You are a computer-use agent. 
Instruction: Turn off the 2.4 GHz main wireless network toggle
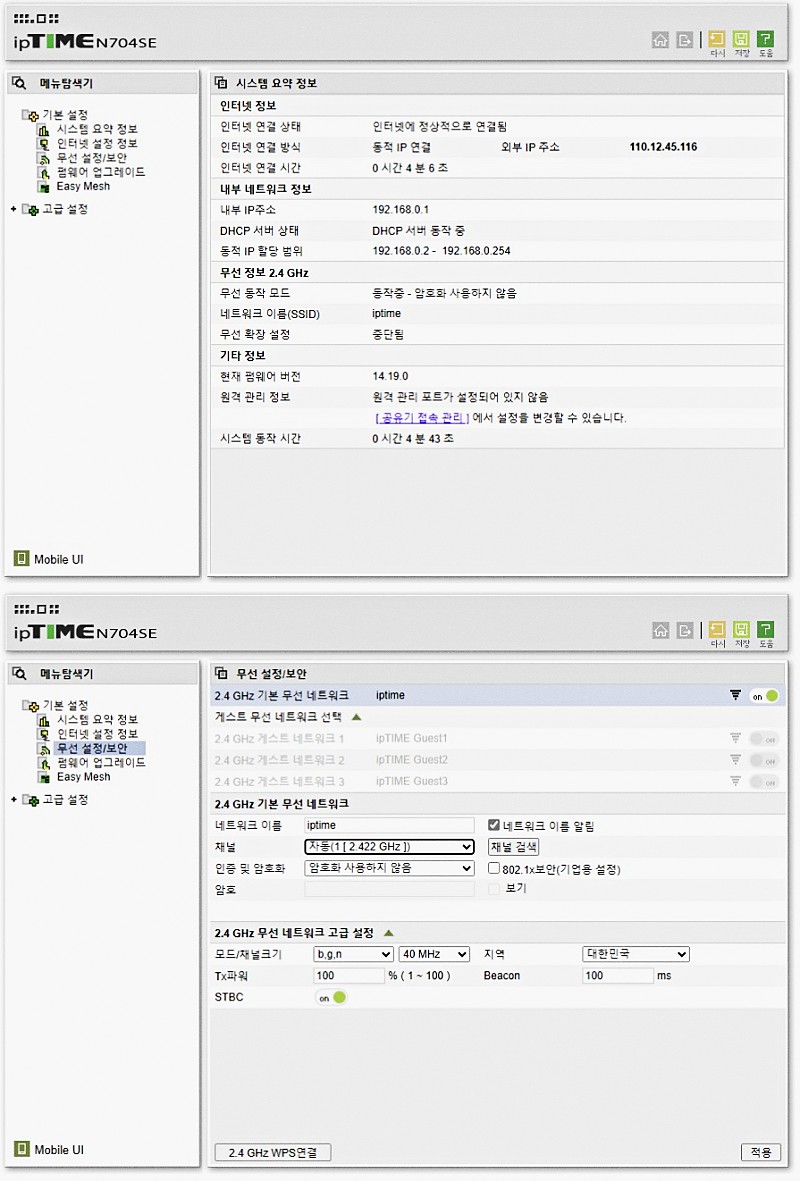click(x=764, y=696)
